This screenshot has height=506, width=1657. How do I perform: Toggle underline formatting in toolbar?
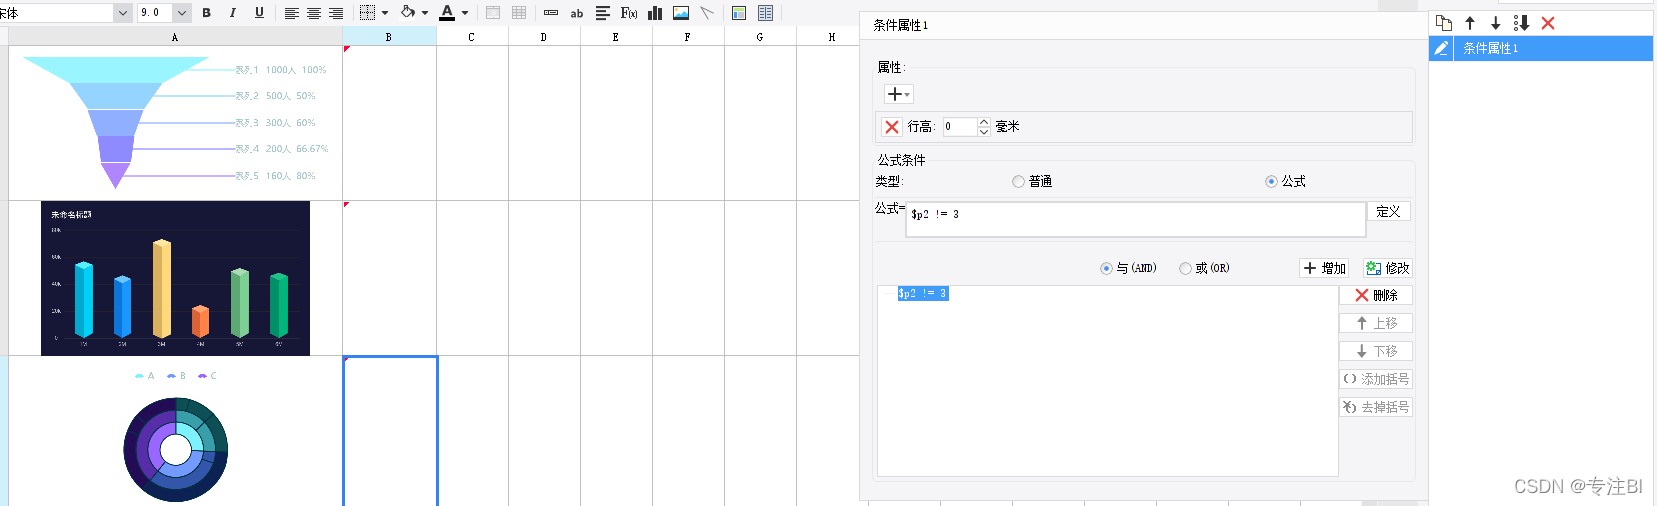259,13
